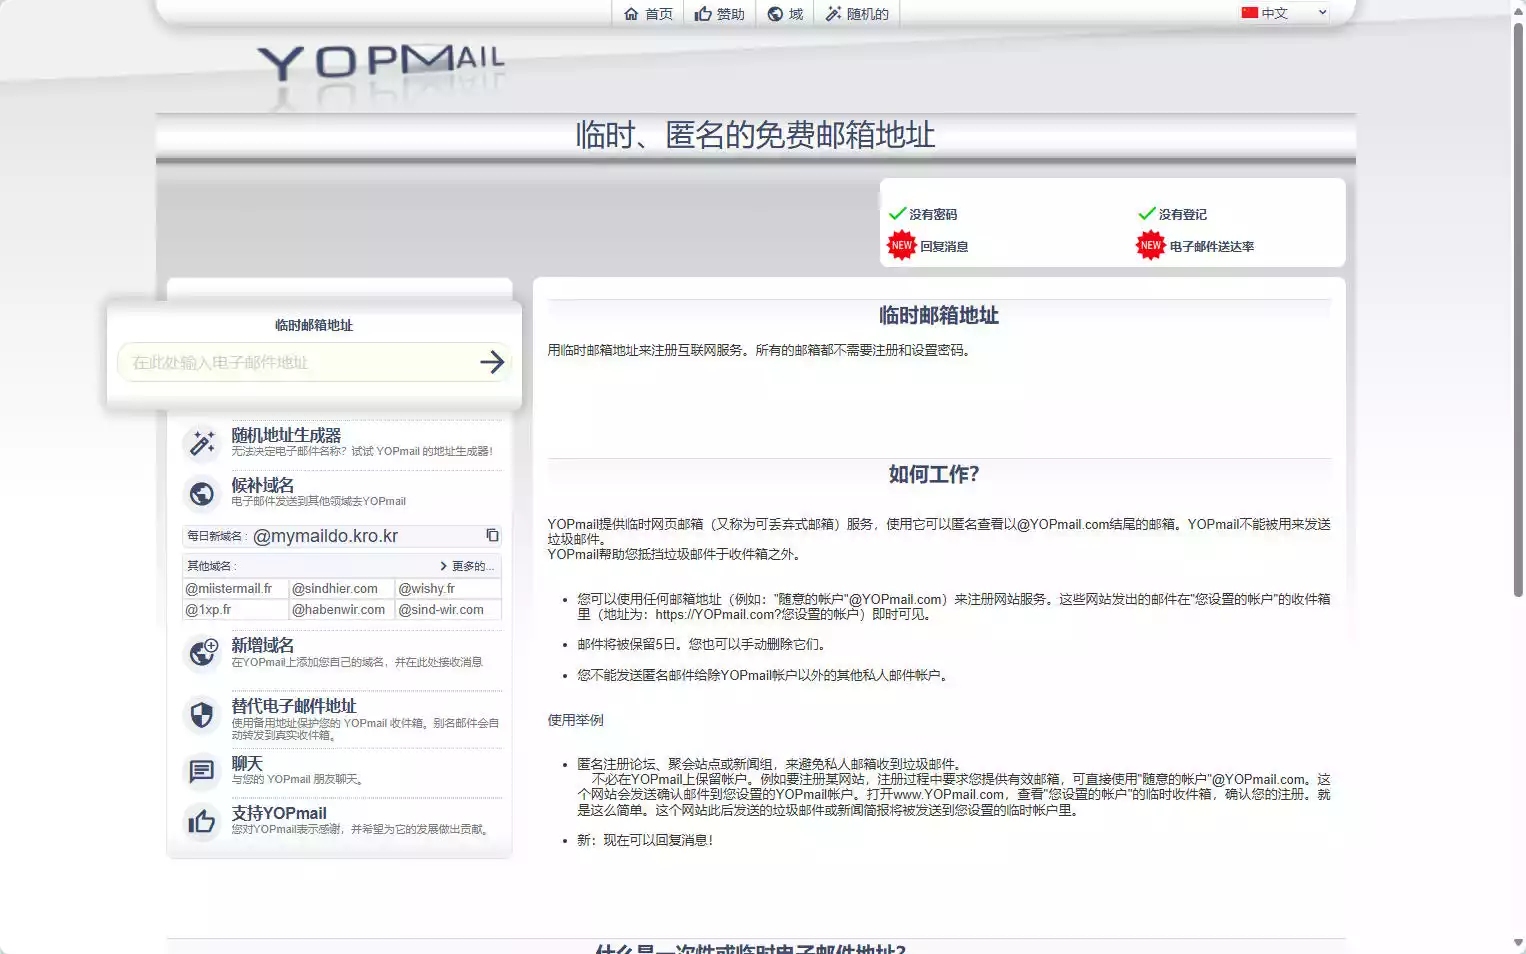1526x954 pixels.
Task: Click the globe-plus icon beside 新增域名
Action: click(x=203, y=653)
